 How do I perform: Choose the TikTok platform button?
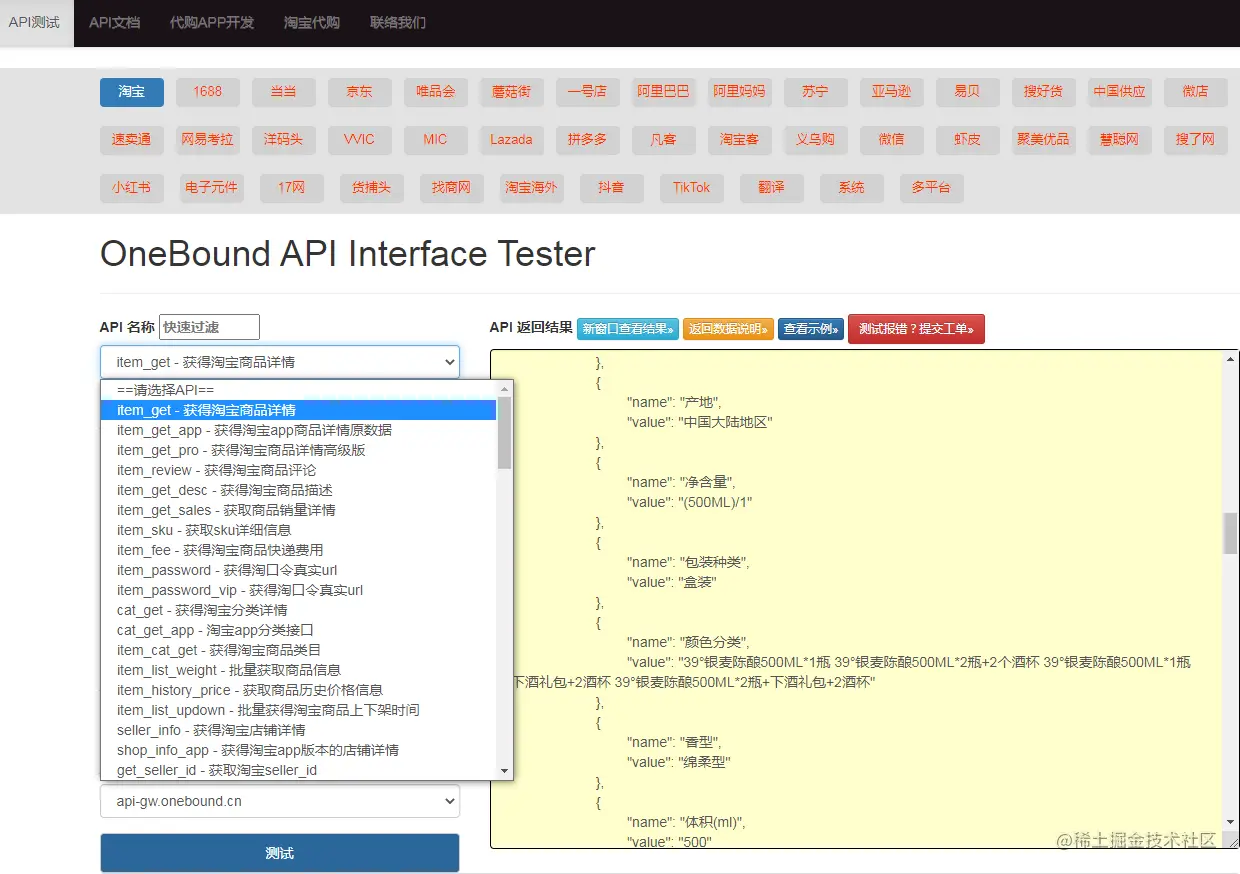(692, 188)
